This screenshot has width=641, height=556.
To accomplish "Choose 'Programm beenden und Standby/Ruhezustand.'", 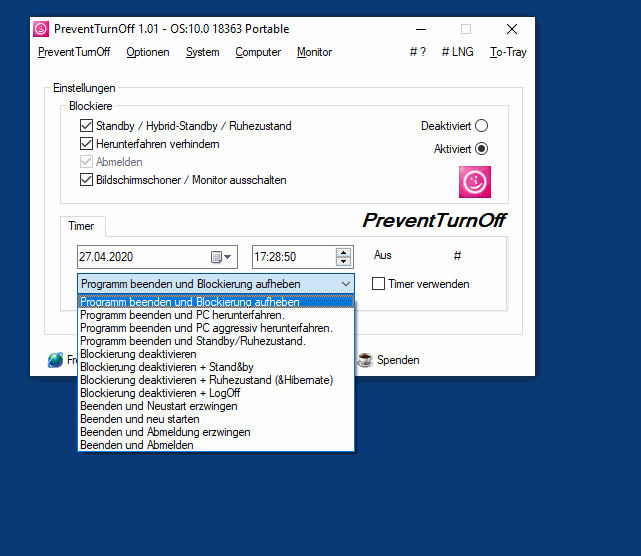I will click(x=216, y=341).
